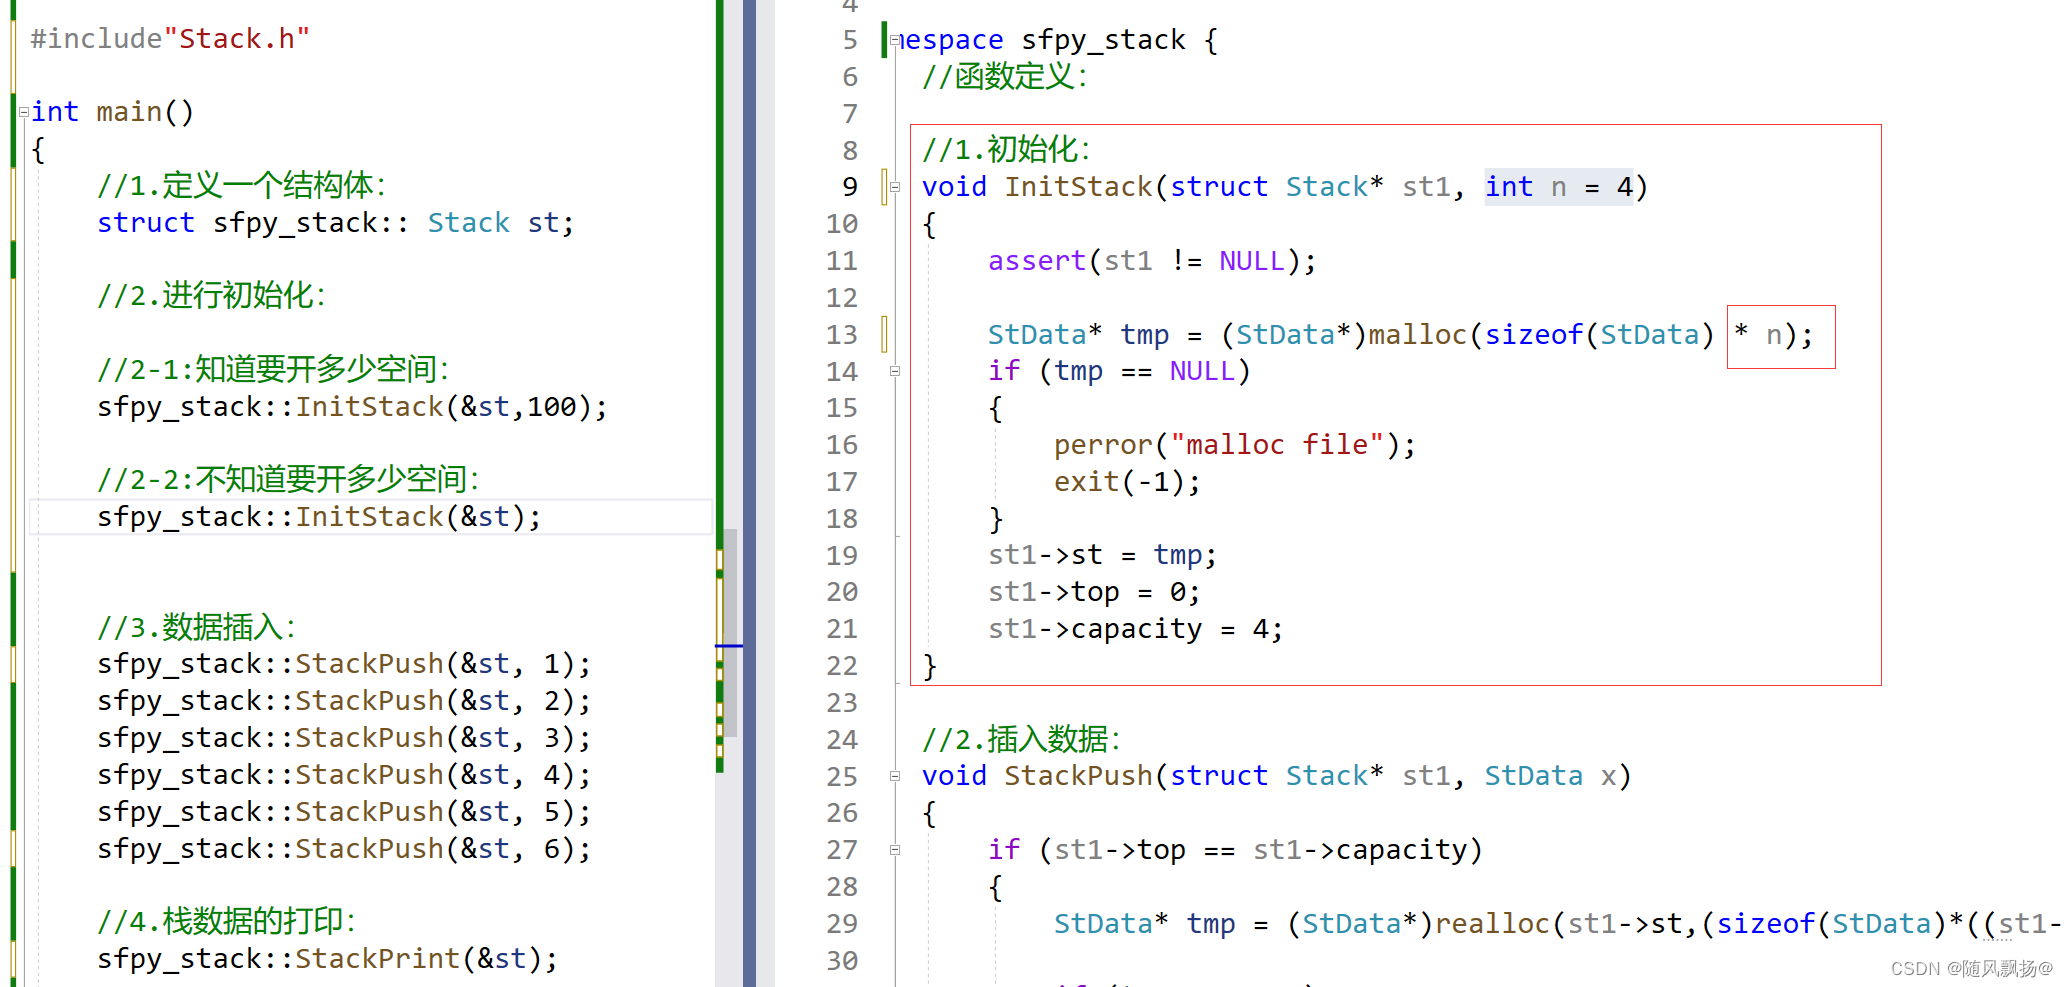This screenshot has height=987, width=2068.
Task: Collapse the namespace sfpy_stack fold marker
Action: (895, 41)
